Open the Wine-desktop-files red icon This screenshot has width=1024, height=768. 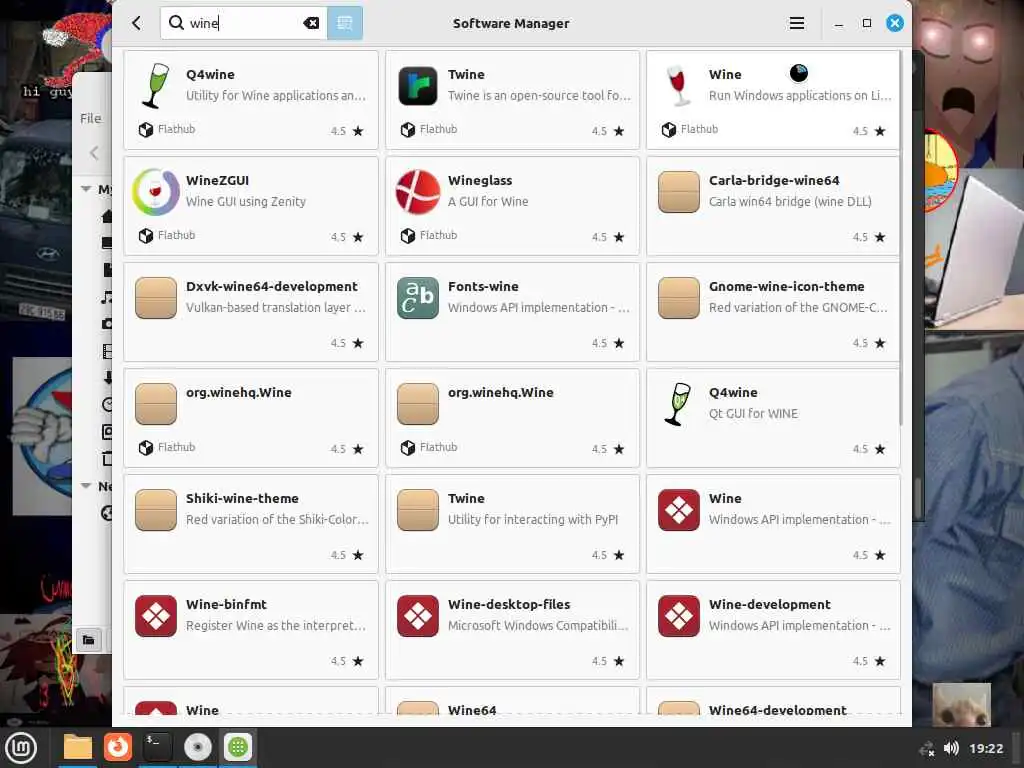point(417,616)
